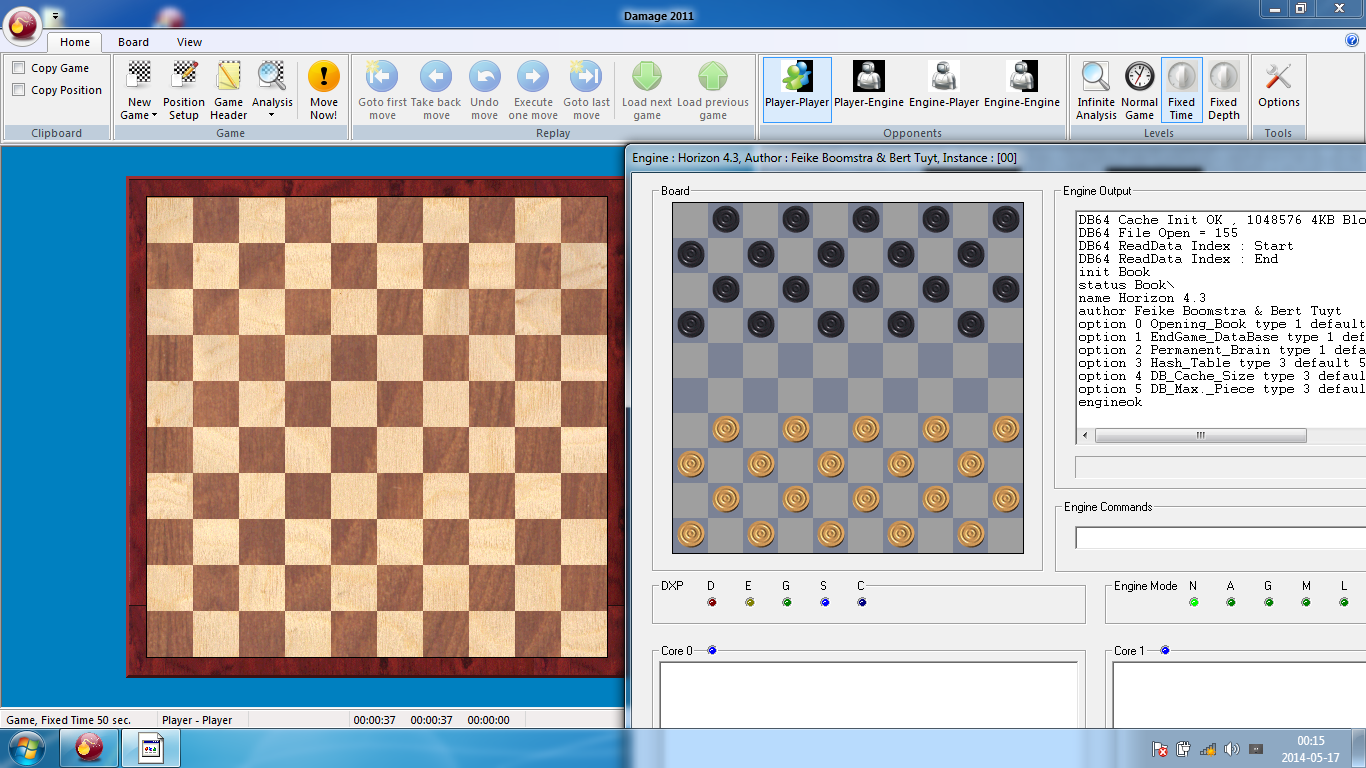Toggle the Fixed Time level button
The width and height of the screenshot is (1366, 768).
click(1181, 90)
